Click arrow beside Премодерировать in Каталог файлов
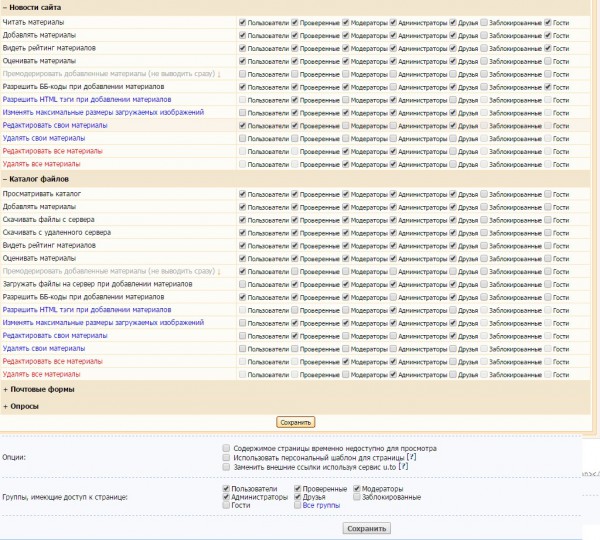This screenshot has height=540, width=600. tap(219, 272)
